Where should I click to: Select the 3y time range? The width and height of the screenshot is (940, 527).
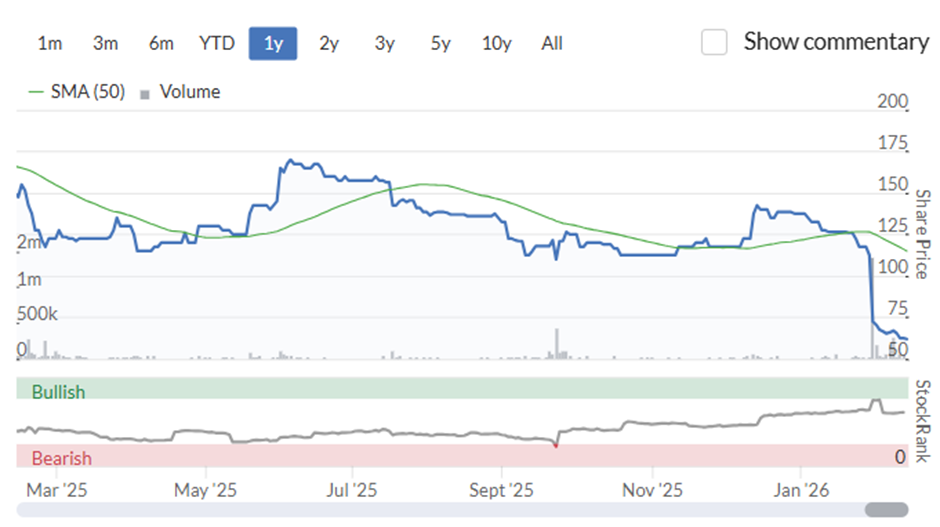tap(385, 43)
